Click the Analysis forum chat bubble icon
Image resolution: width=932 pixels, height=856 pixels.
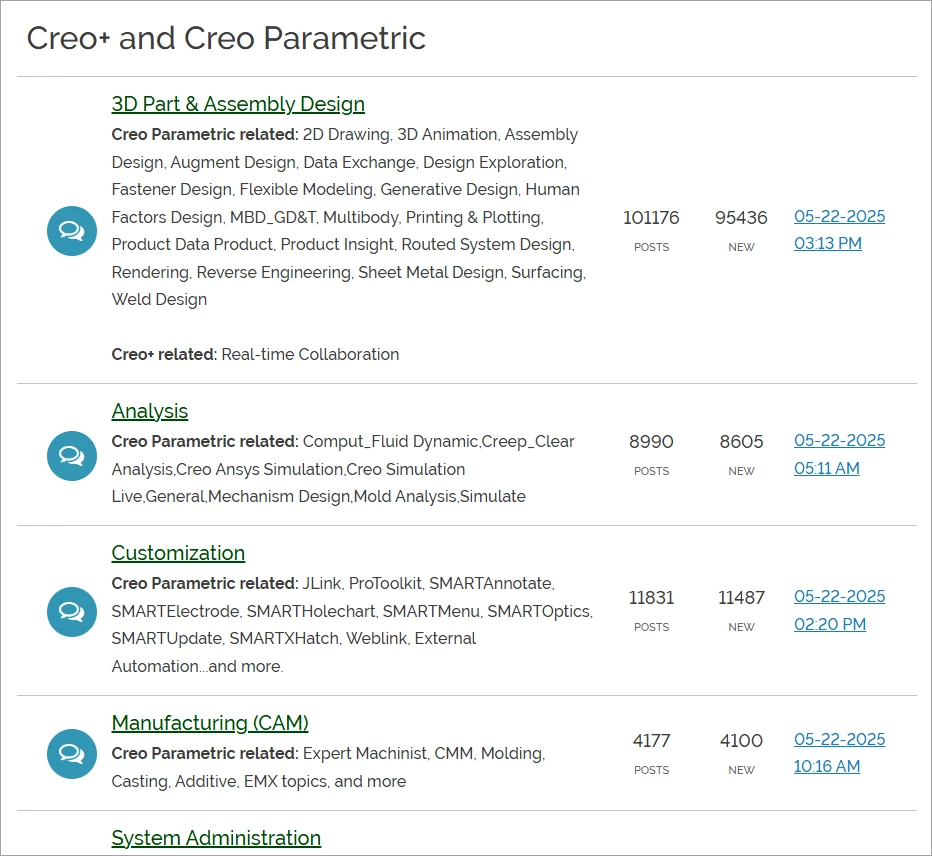point(72,456)
